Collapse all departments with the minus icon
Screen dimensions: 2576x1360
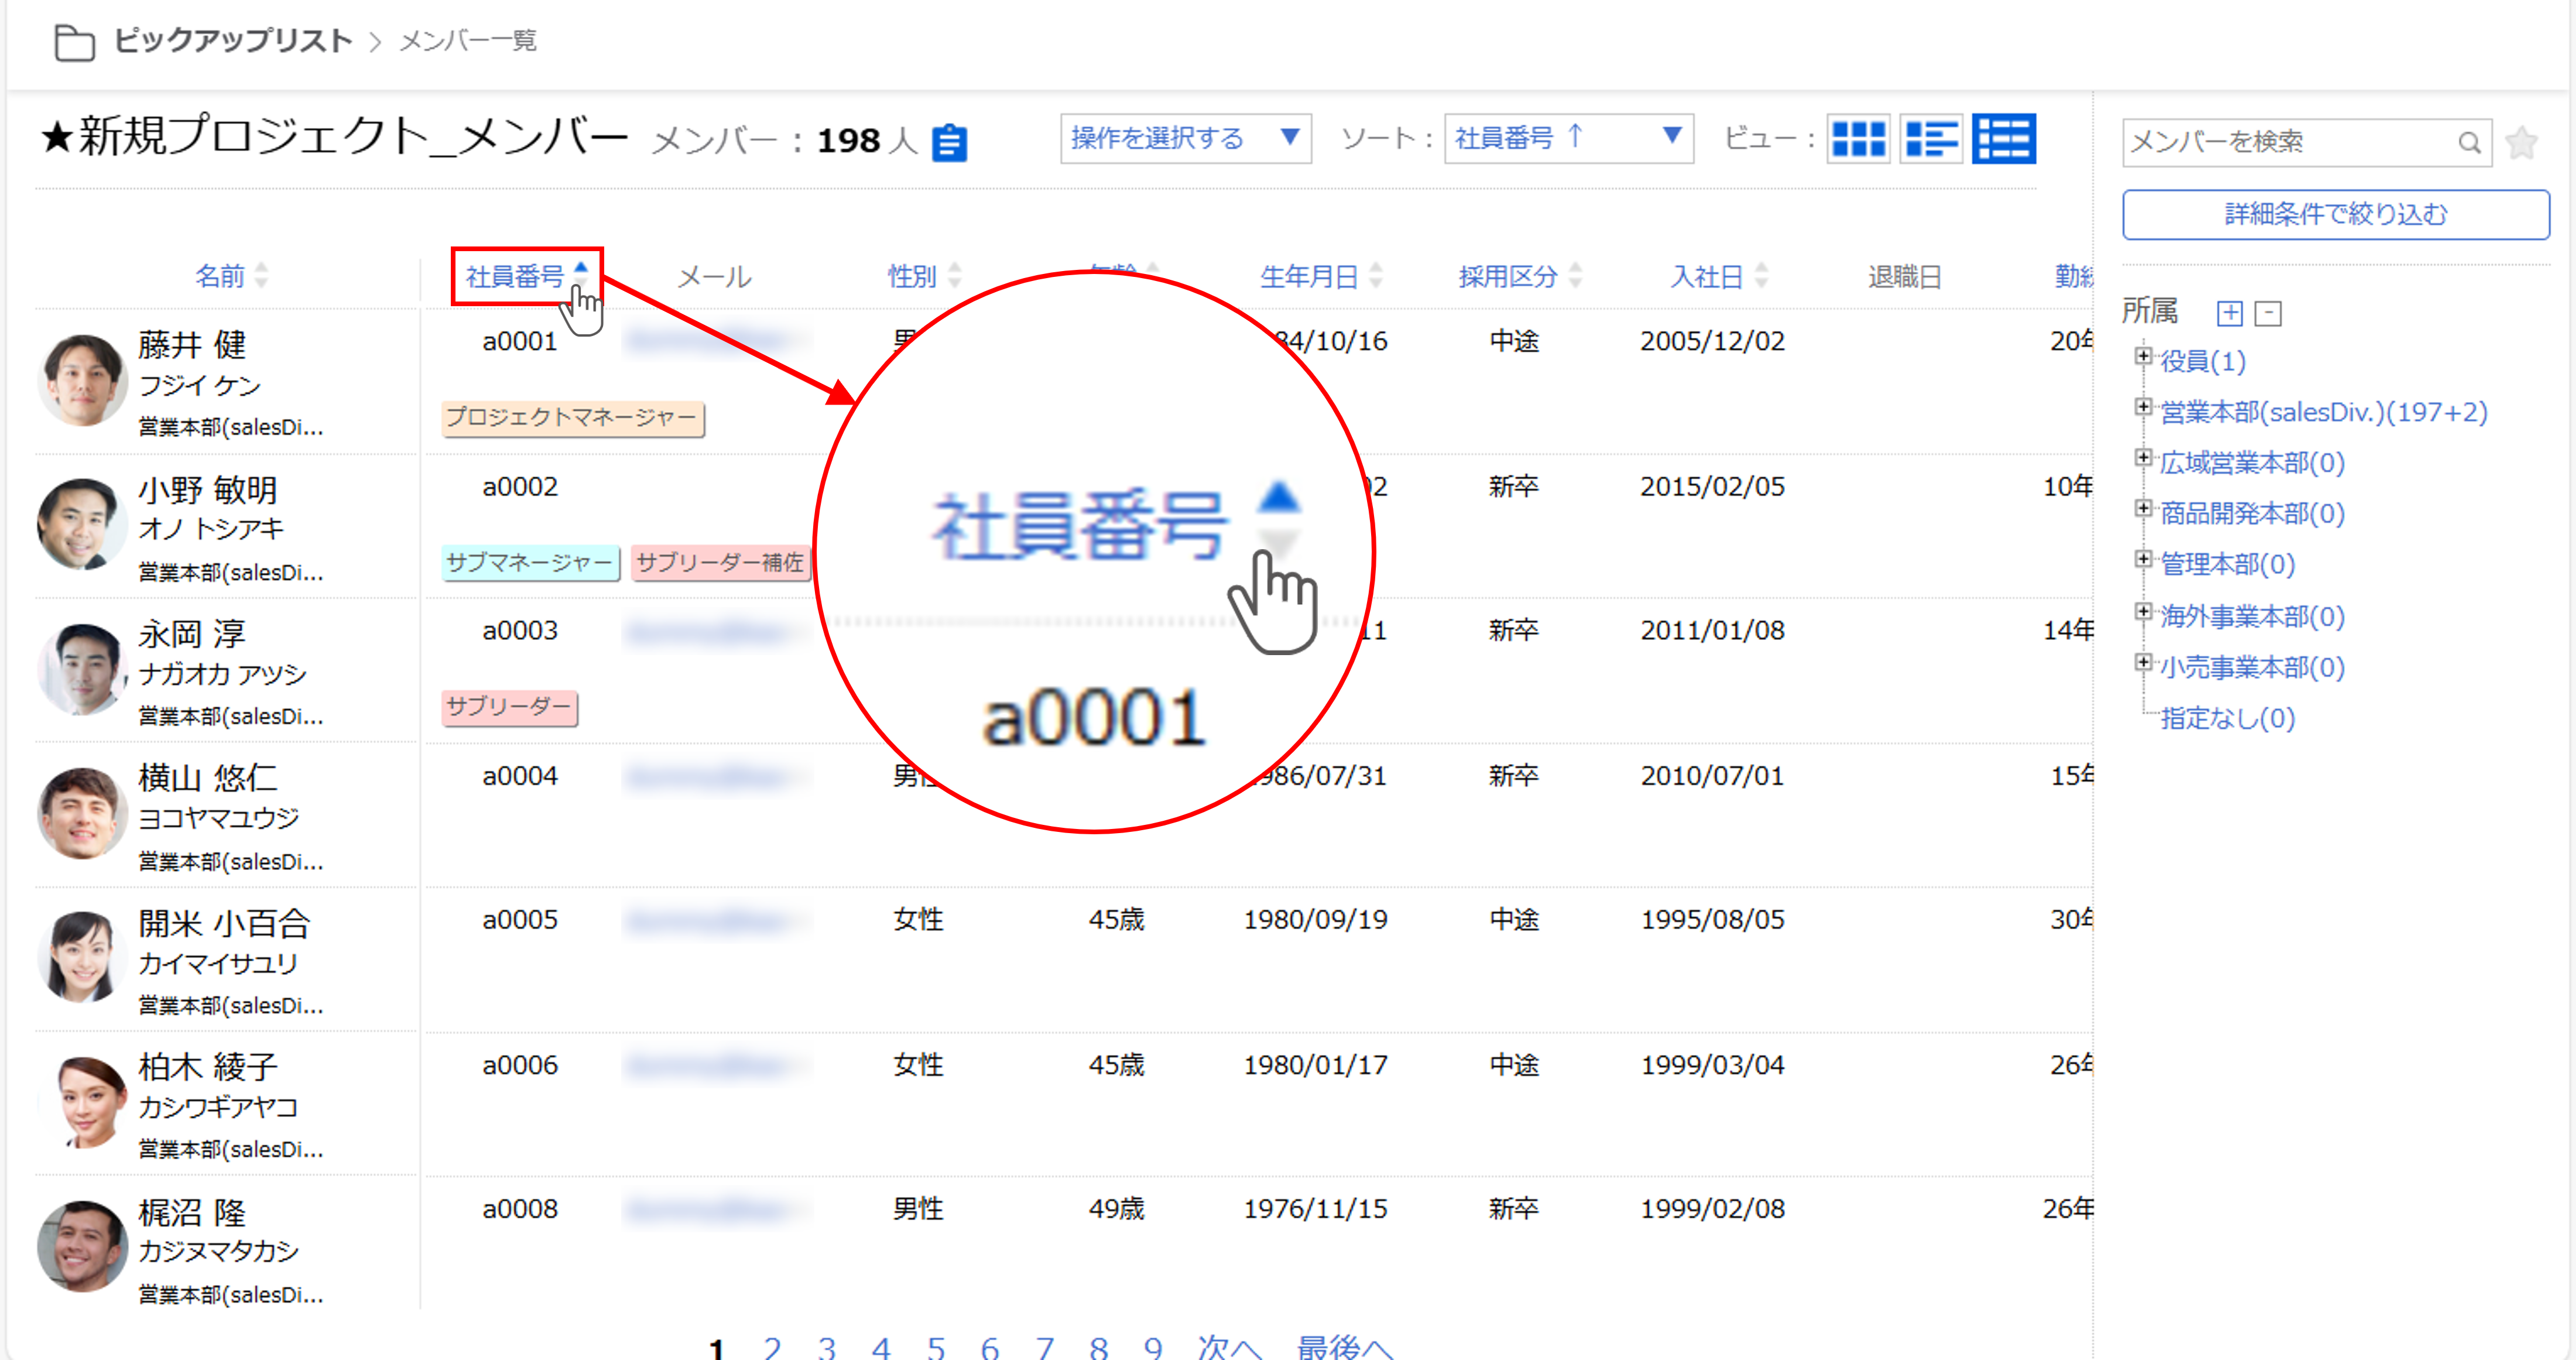[2268, 314]
